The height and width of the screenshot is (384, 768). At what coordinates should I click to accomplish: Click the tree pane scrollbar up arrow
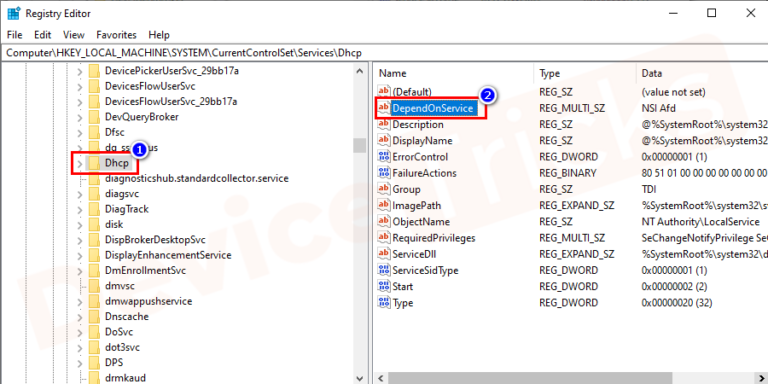[x=360, y=72]
